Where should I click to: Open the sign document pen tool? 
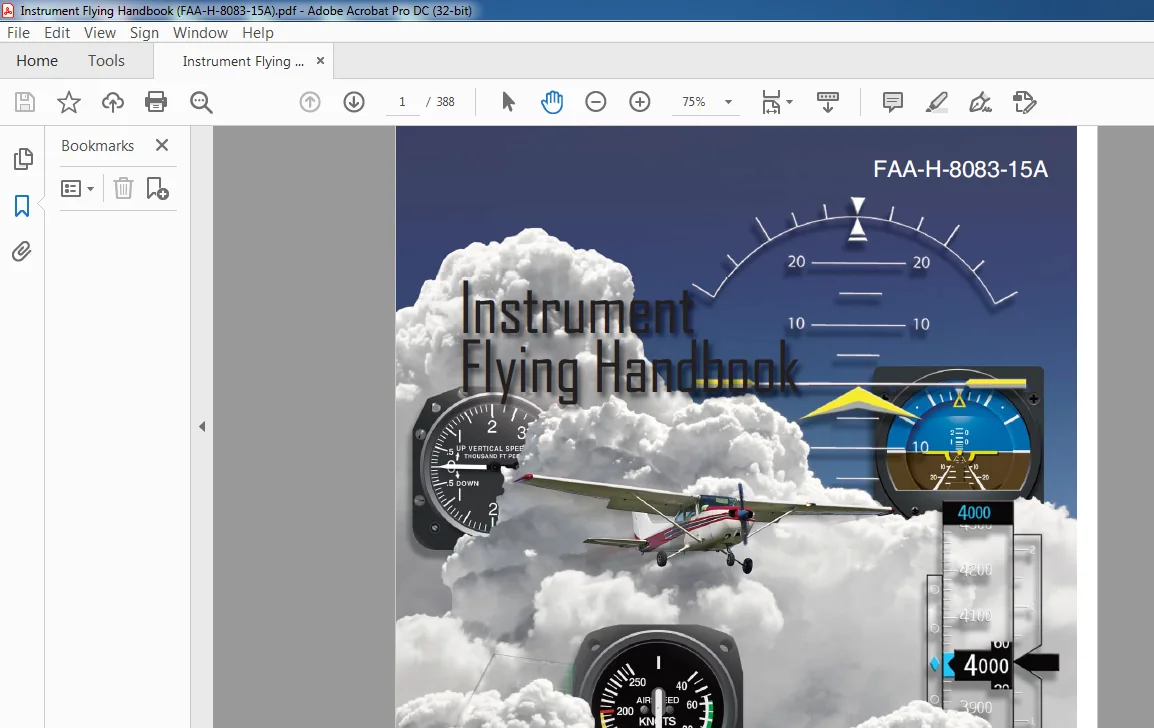pos(980,102)
